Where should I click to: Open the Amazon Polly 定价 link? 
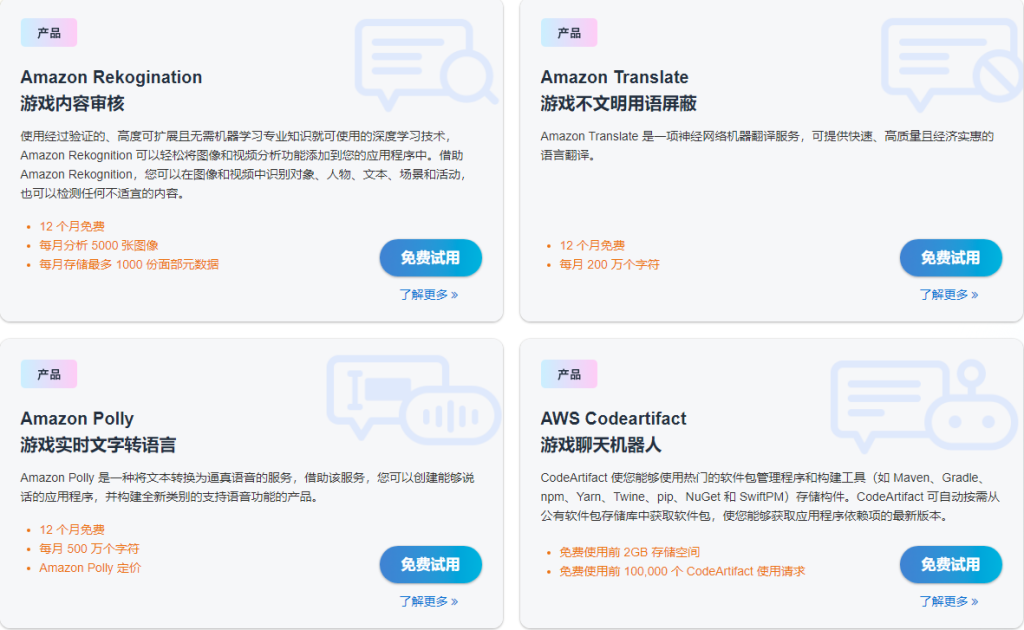click(x=90, y=567)
